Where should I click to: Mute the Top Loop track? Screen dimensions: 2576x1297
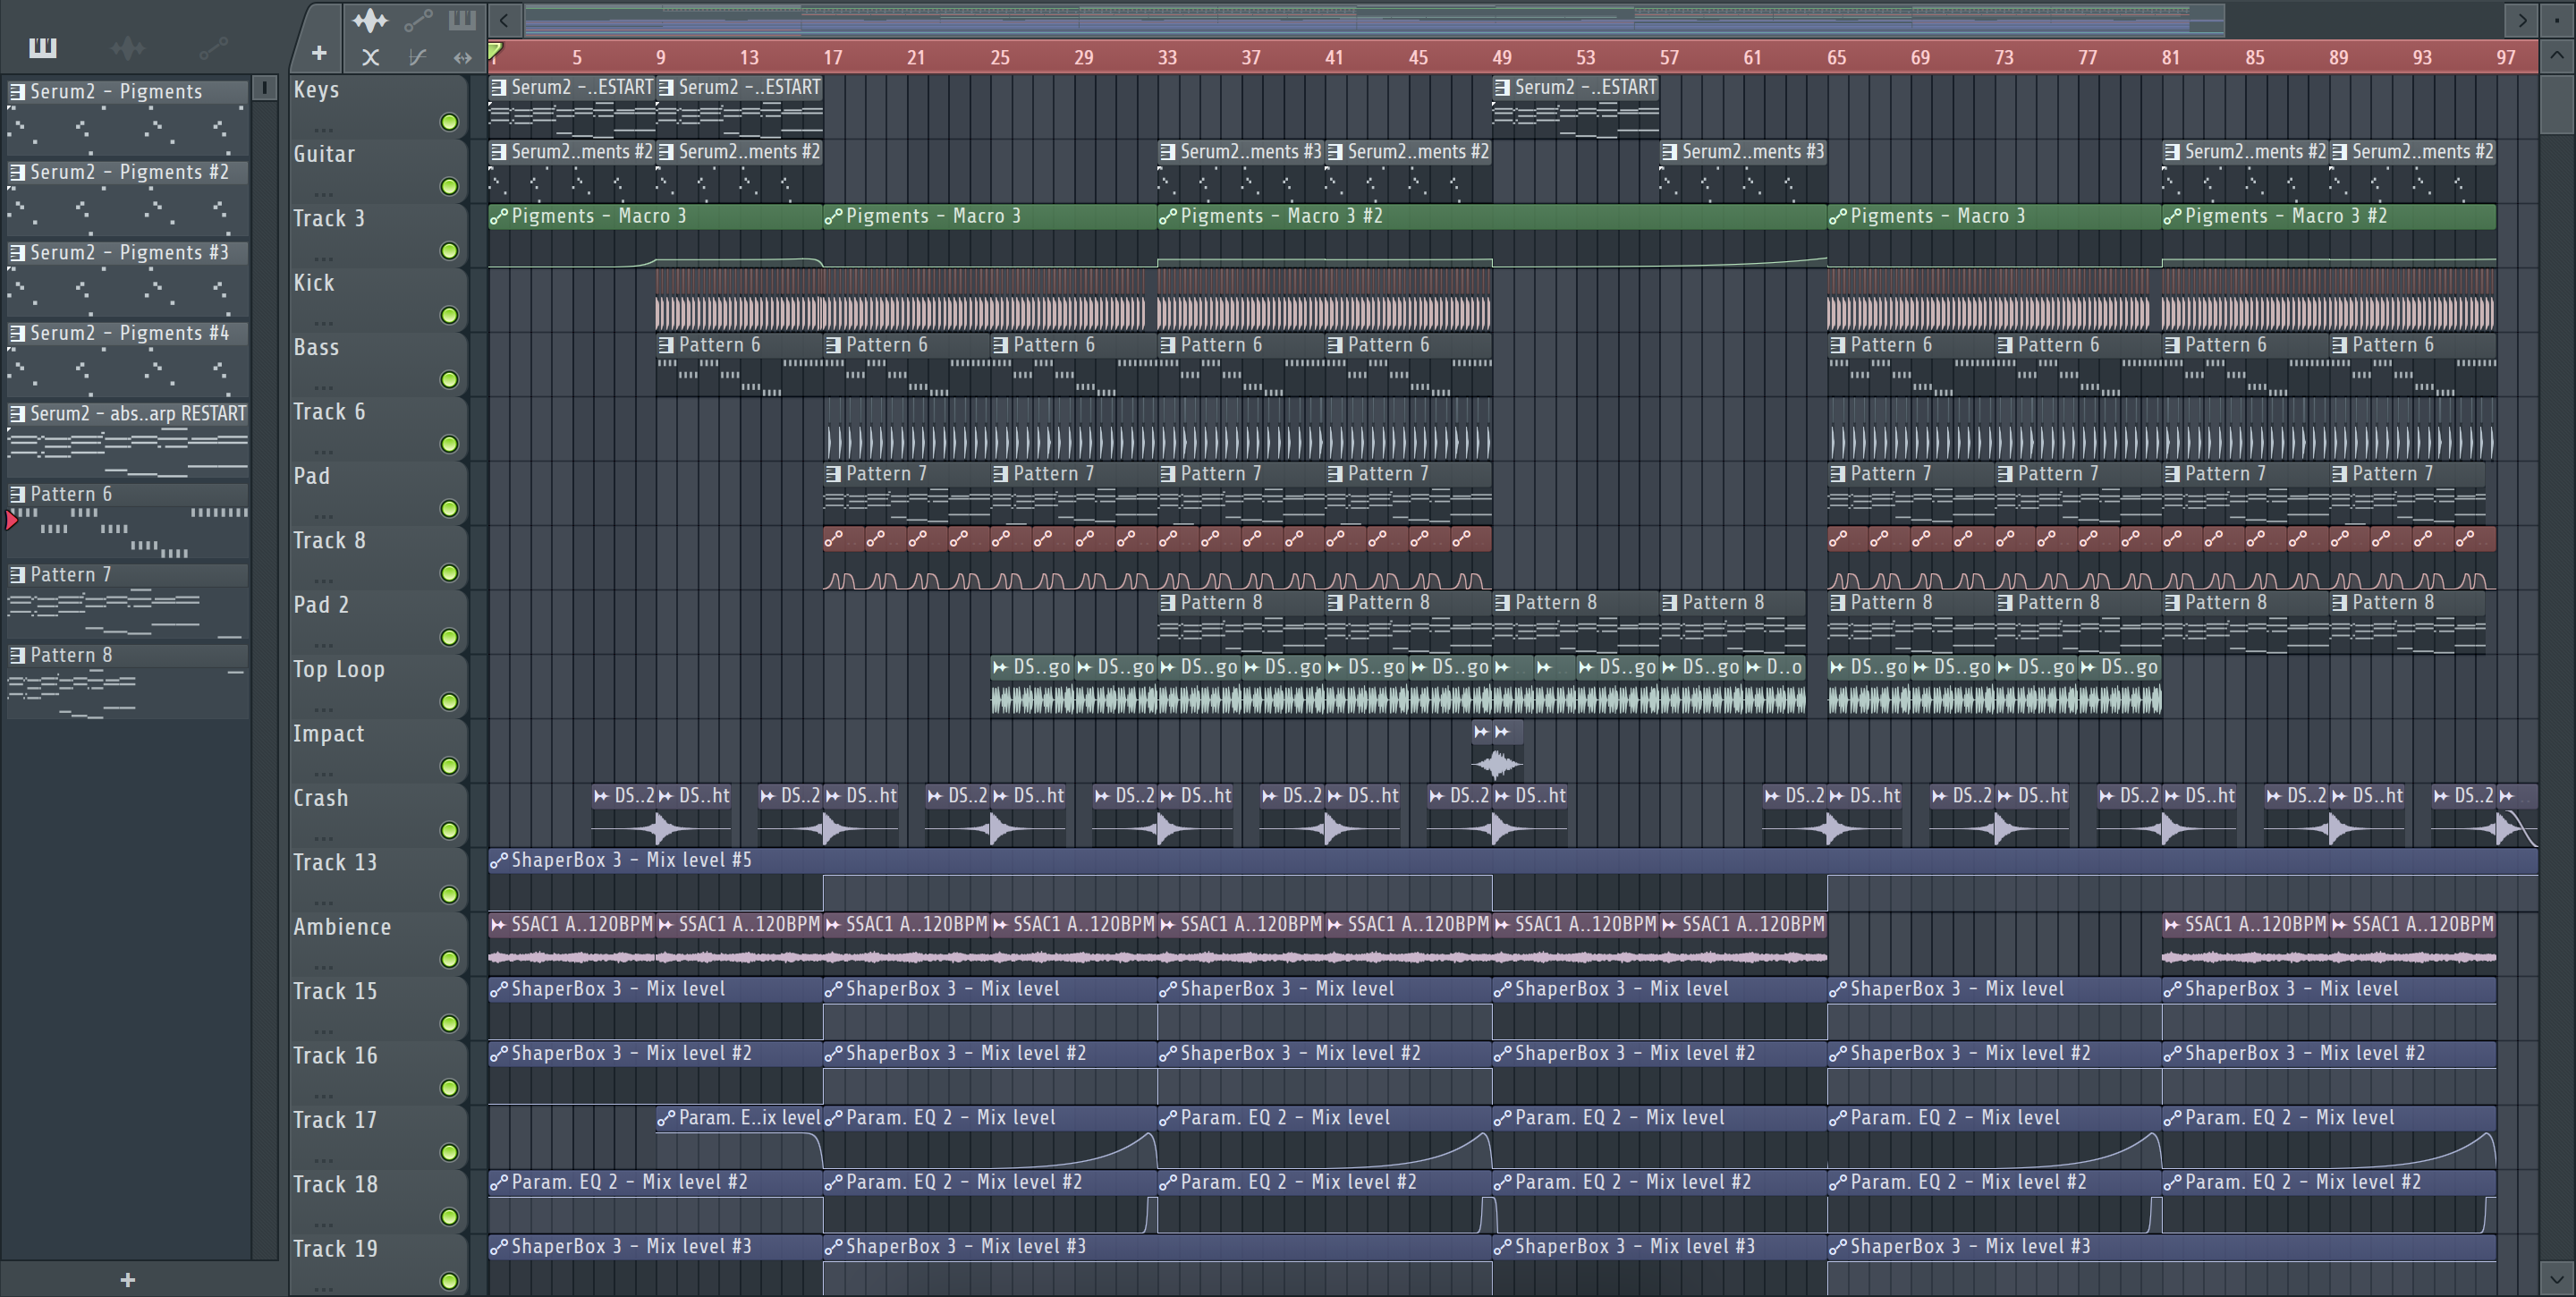449,702
